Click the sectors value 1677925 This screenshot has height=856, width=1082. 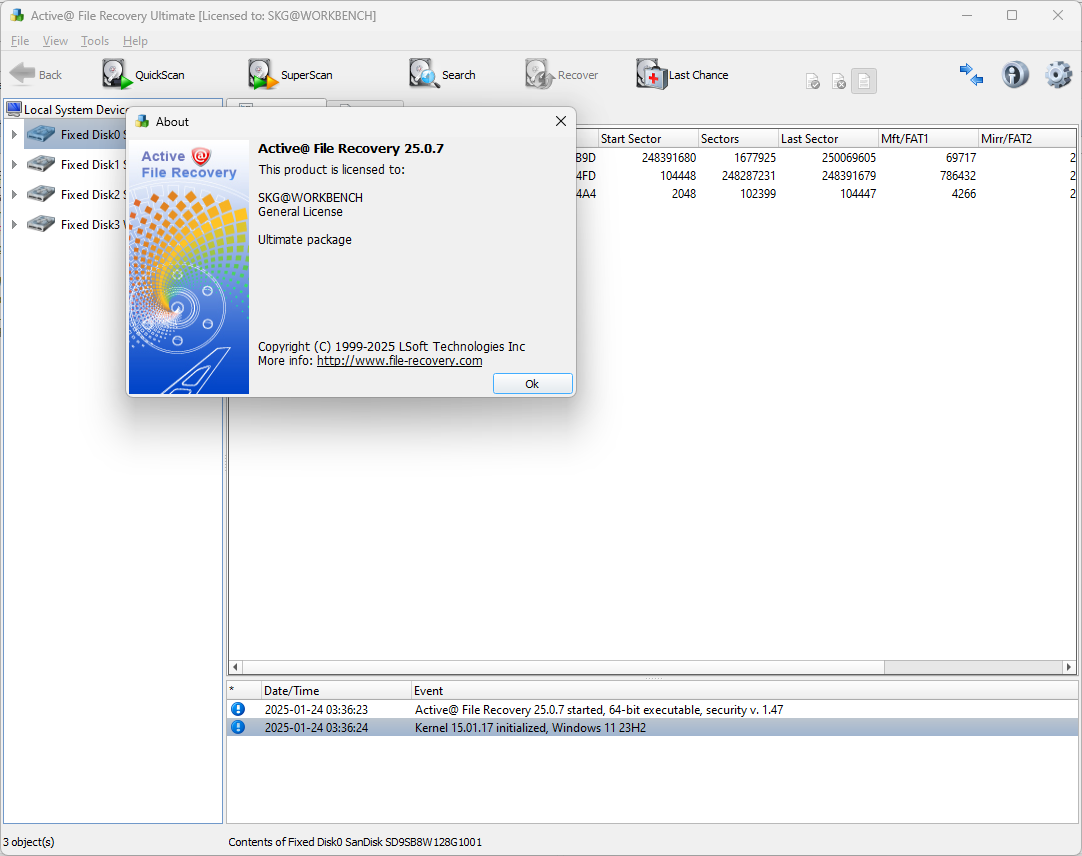coord(755,157)
